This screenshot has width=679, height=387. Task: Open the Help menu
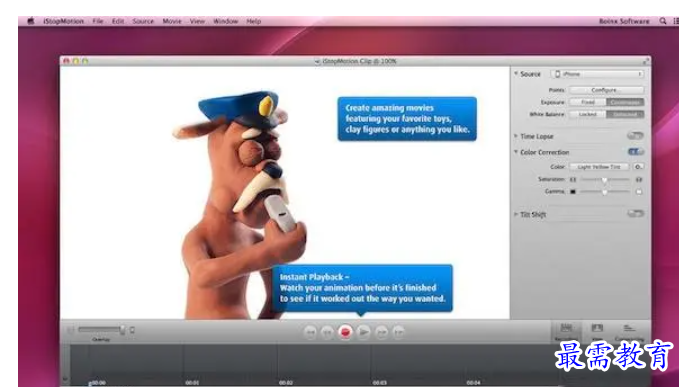pos(254,21)
